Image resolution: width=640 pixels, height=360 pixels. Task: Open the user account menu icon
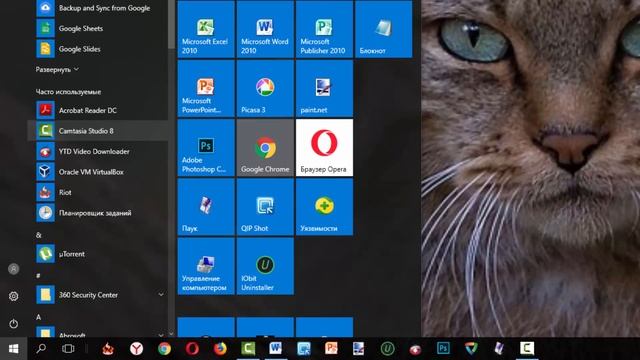13,269
